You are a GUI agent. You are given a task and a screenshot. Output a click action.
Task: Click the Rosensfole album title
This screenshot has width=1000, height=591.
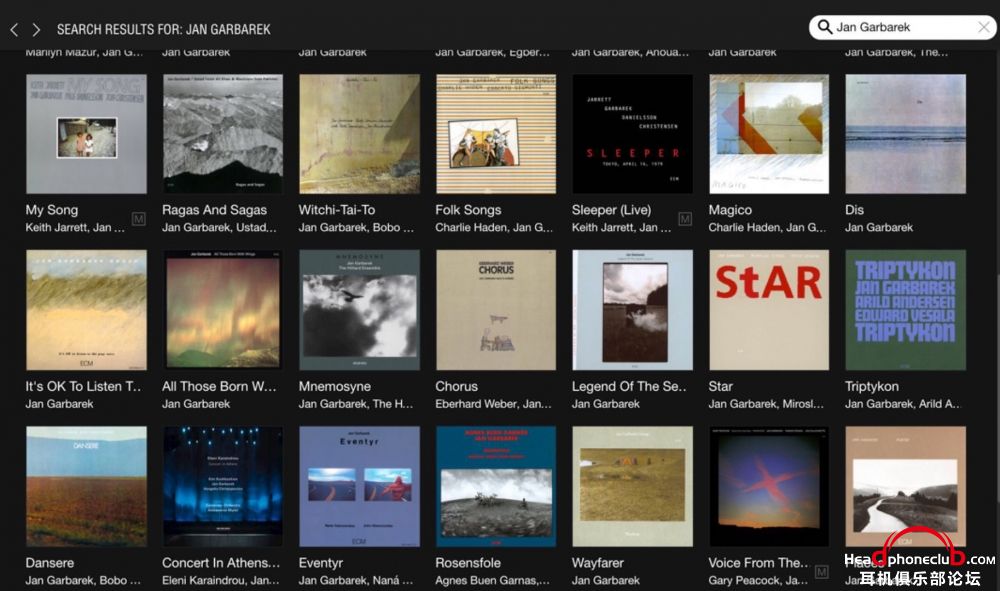pyautogui.click(x=468, y=563)
